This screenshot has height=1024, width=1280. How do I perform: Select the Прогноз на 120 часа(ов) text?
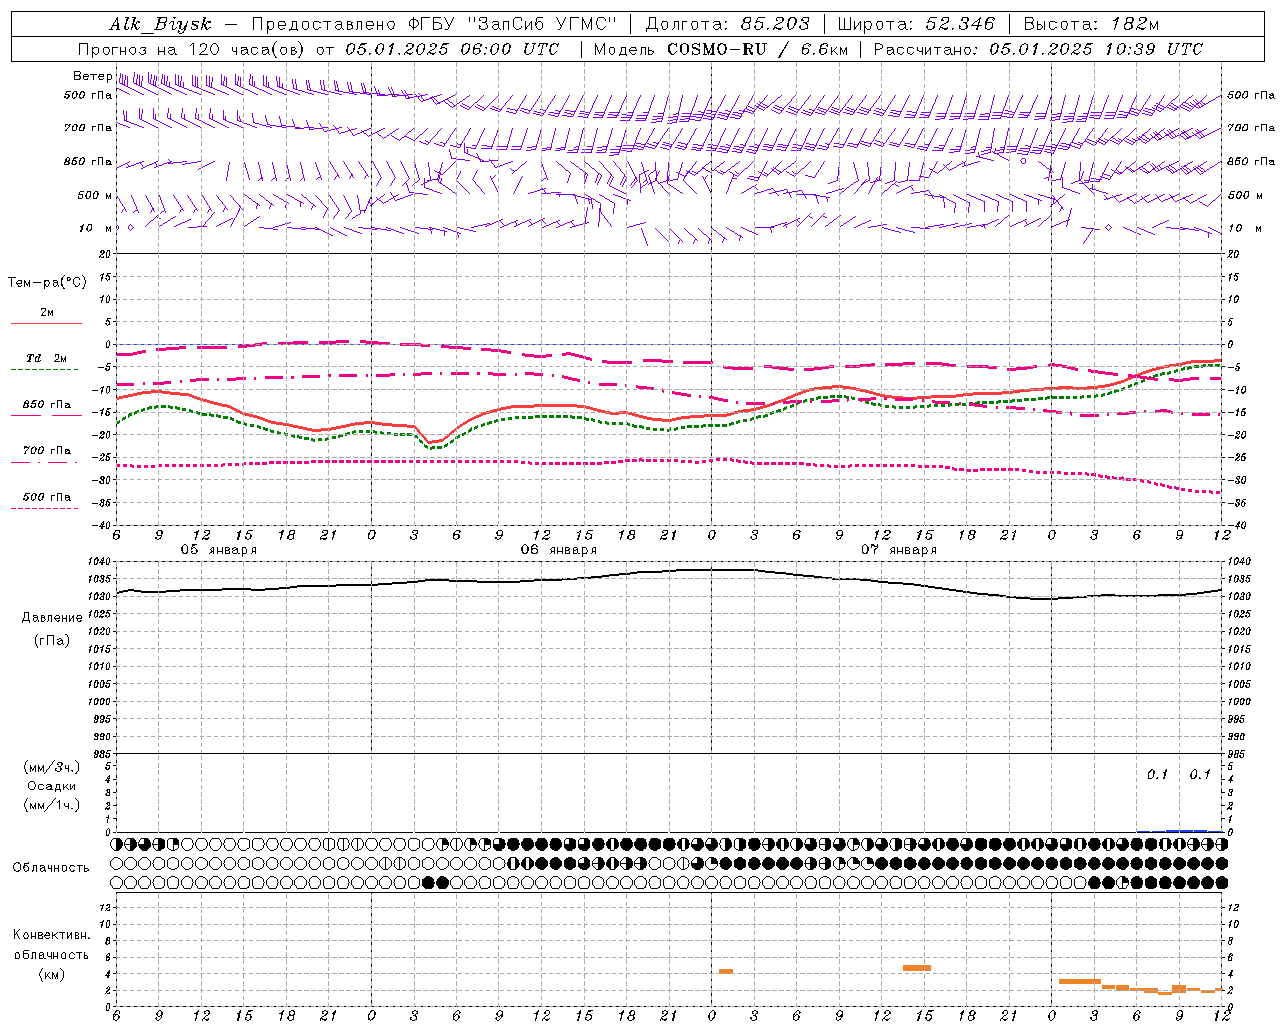[x=190, y=49]
